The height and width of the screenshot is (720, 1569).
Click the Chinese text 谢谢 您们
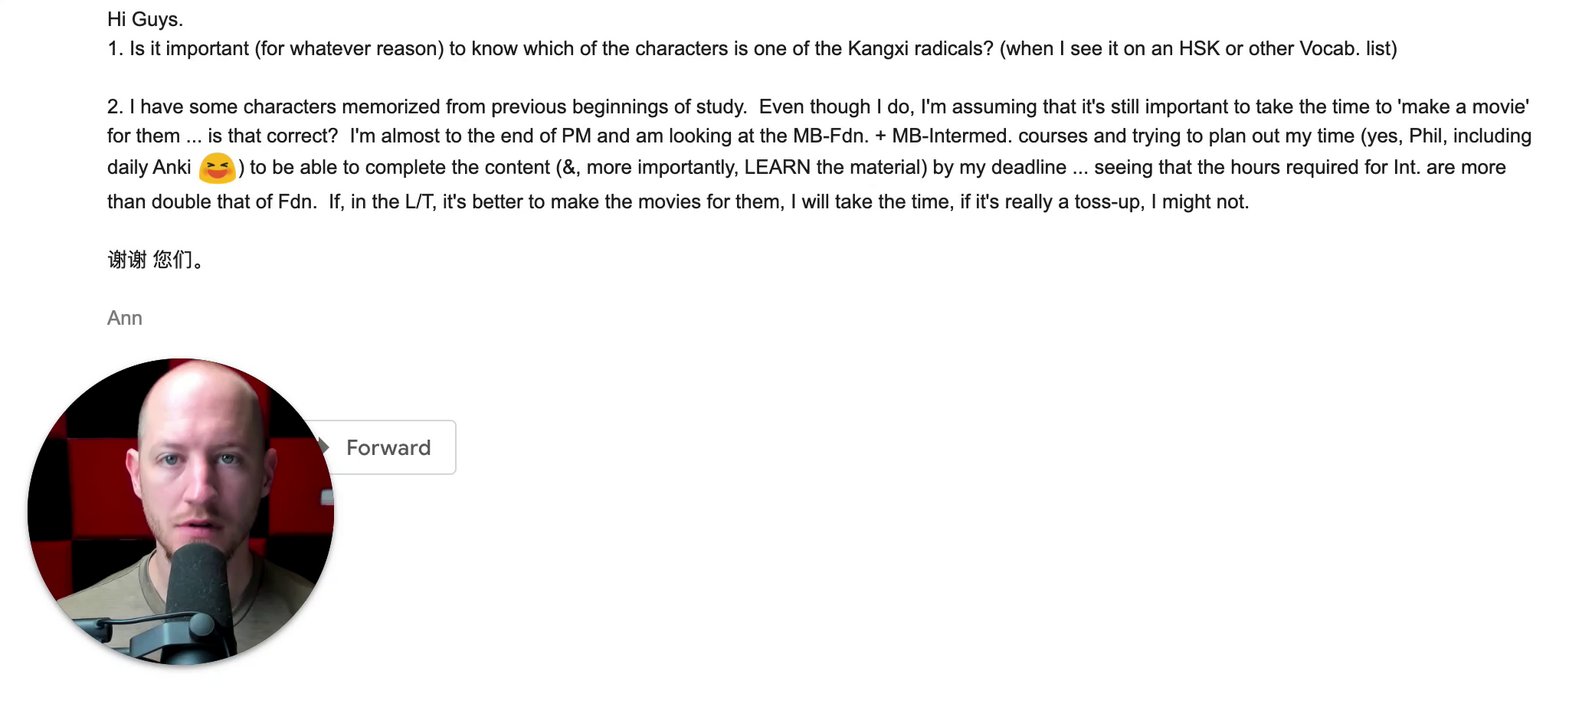[x=155, y=260]
